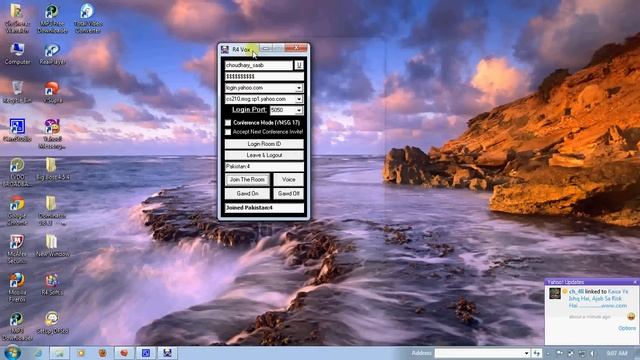640x360 pixels.
Task: Open the Setup DP56 desktop icon
Action: coord(52,322)
